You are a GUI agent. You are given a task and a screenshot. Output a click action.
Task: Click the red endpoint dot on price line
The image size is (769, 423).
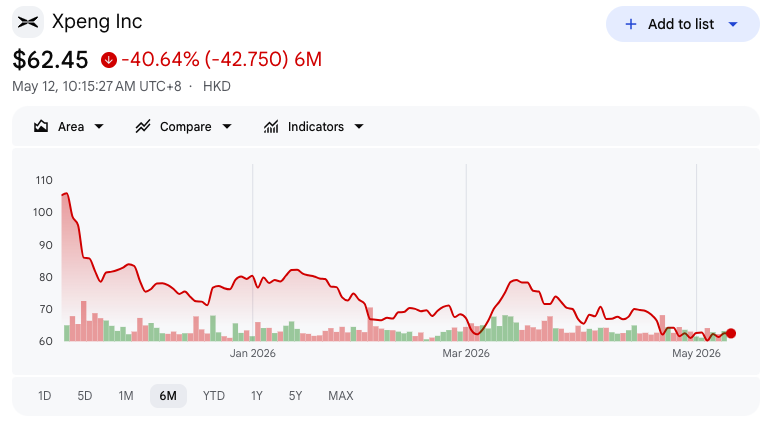731,333
